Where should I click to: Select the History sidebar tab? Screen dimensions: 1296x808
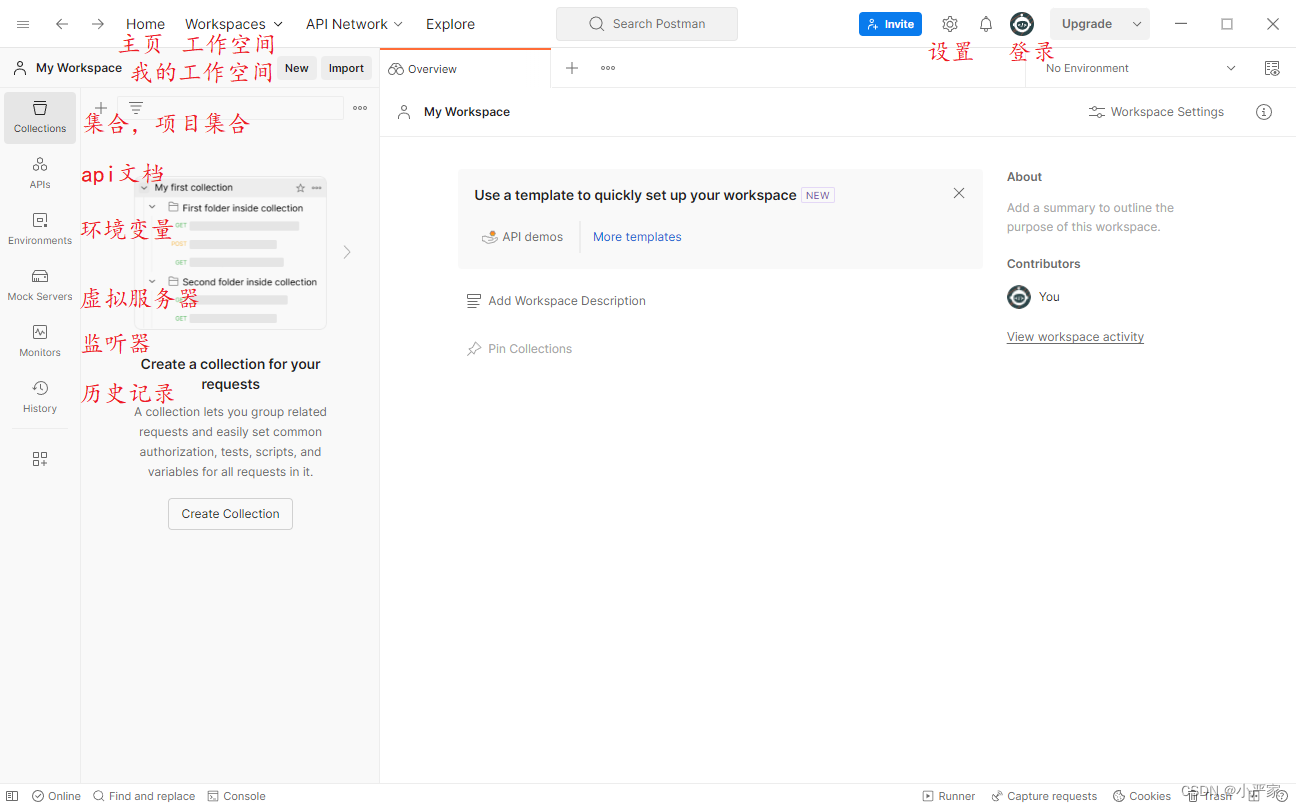click(40, 397)
